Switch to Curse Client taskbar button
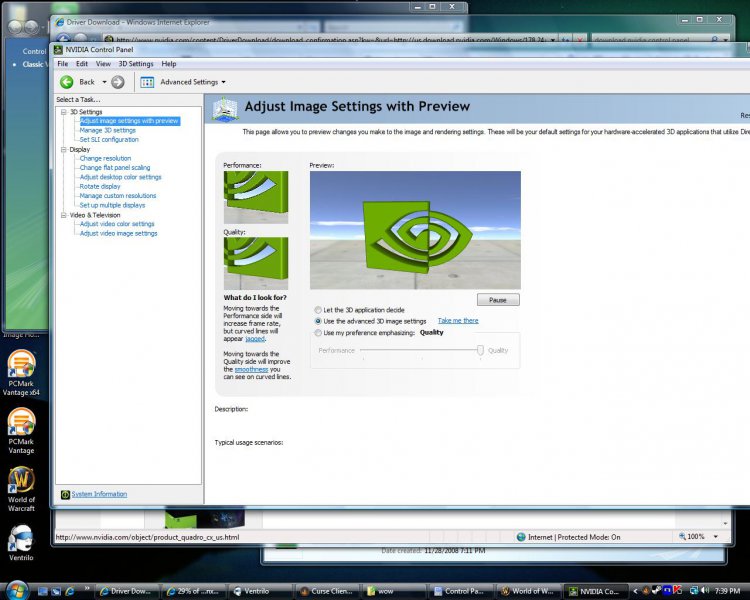This screenshot has height=600, width=750. coord(327,591)
